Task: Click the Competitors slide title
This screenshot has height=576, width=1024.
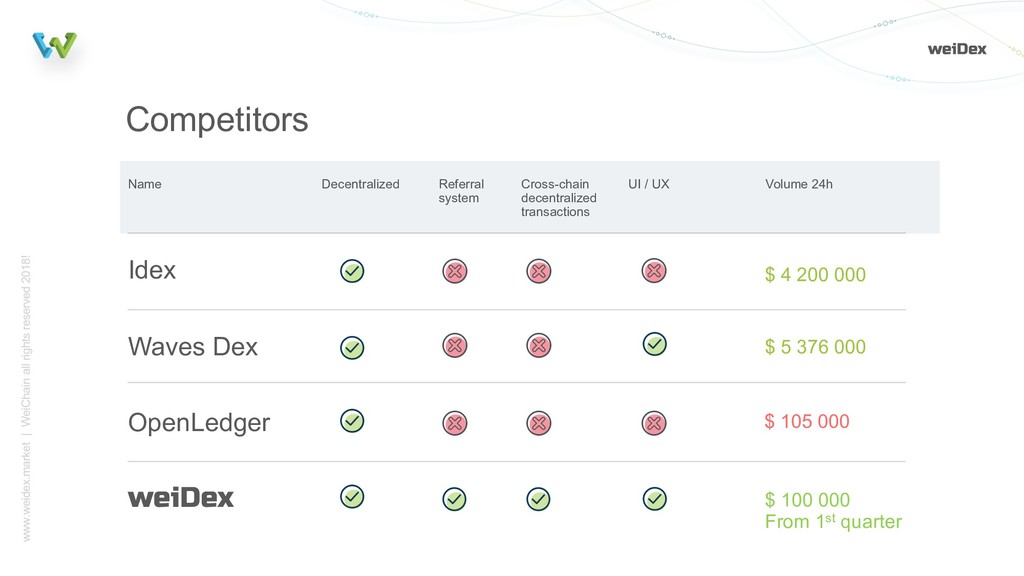Action: 217,120
